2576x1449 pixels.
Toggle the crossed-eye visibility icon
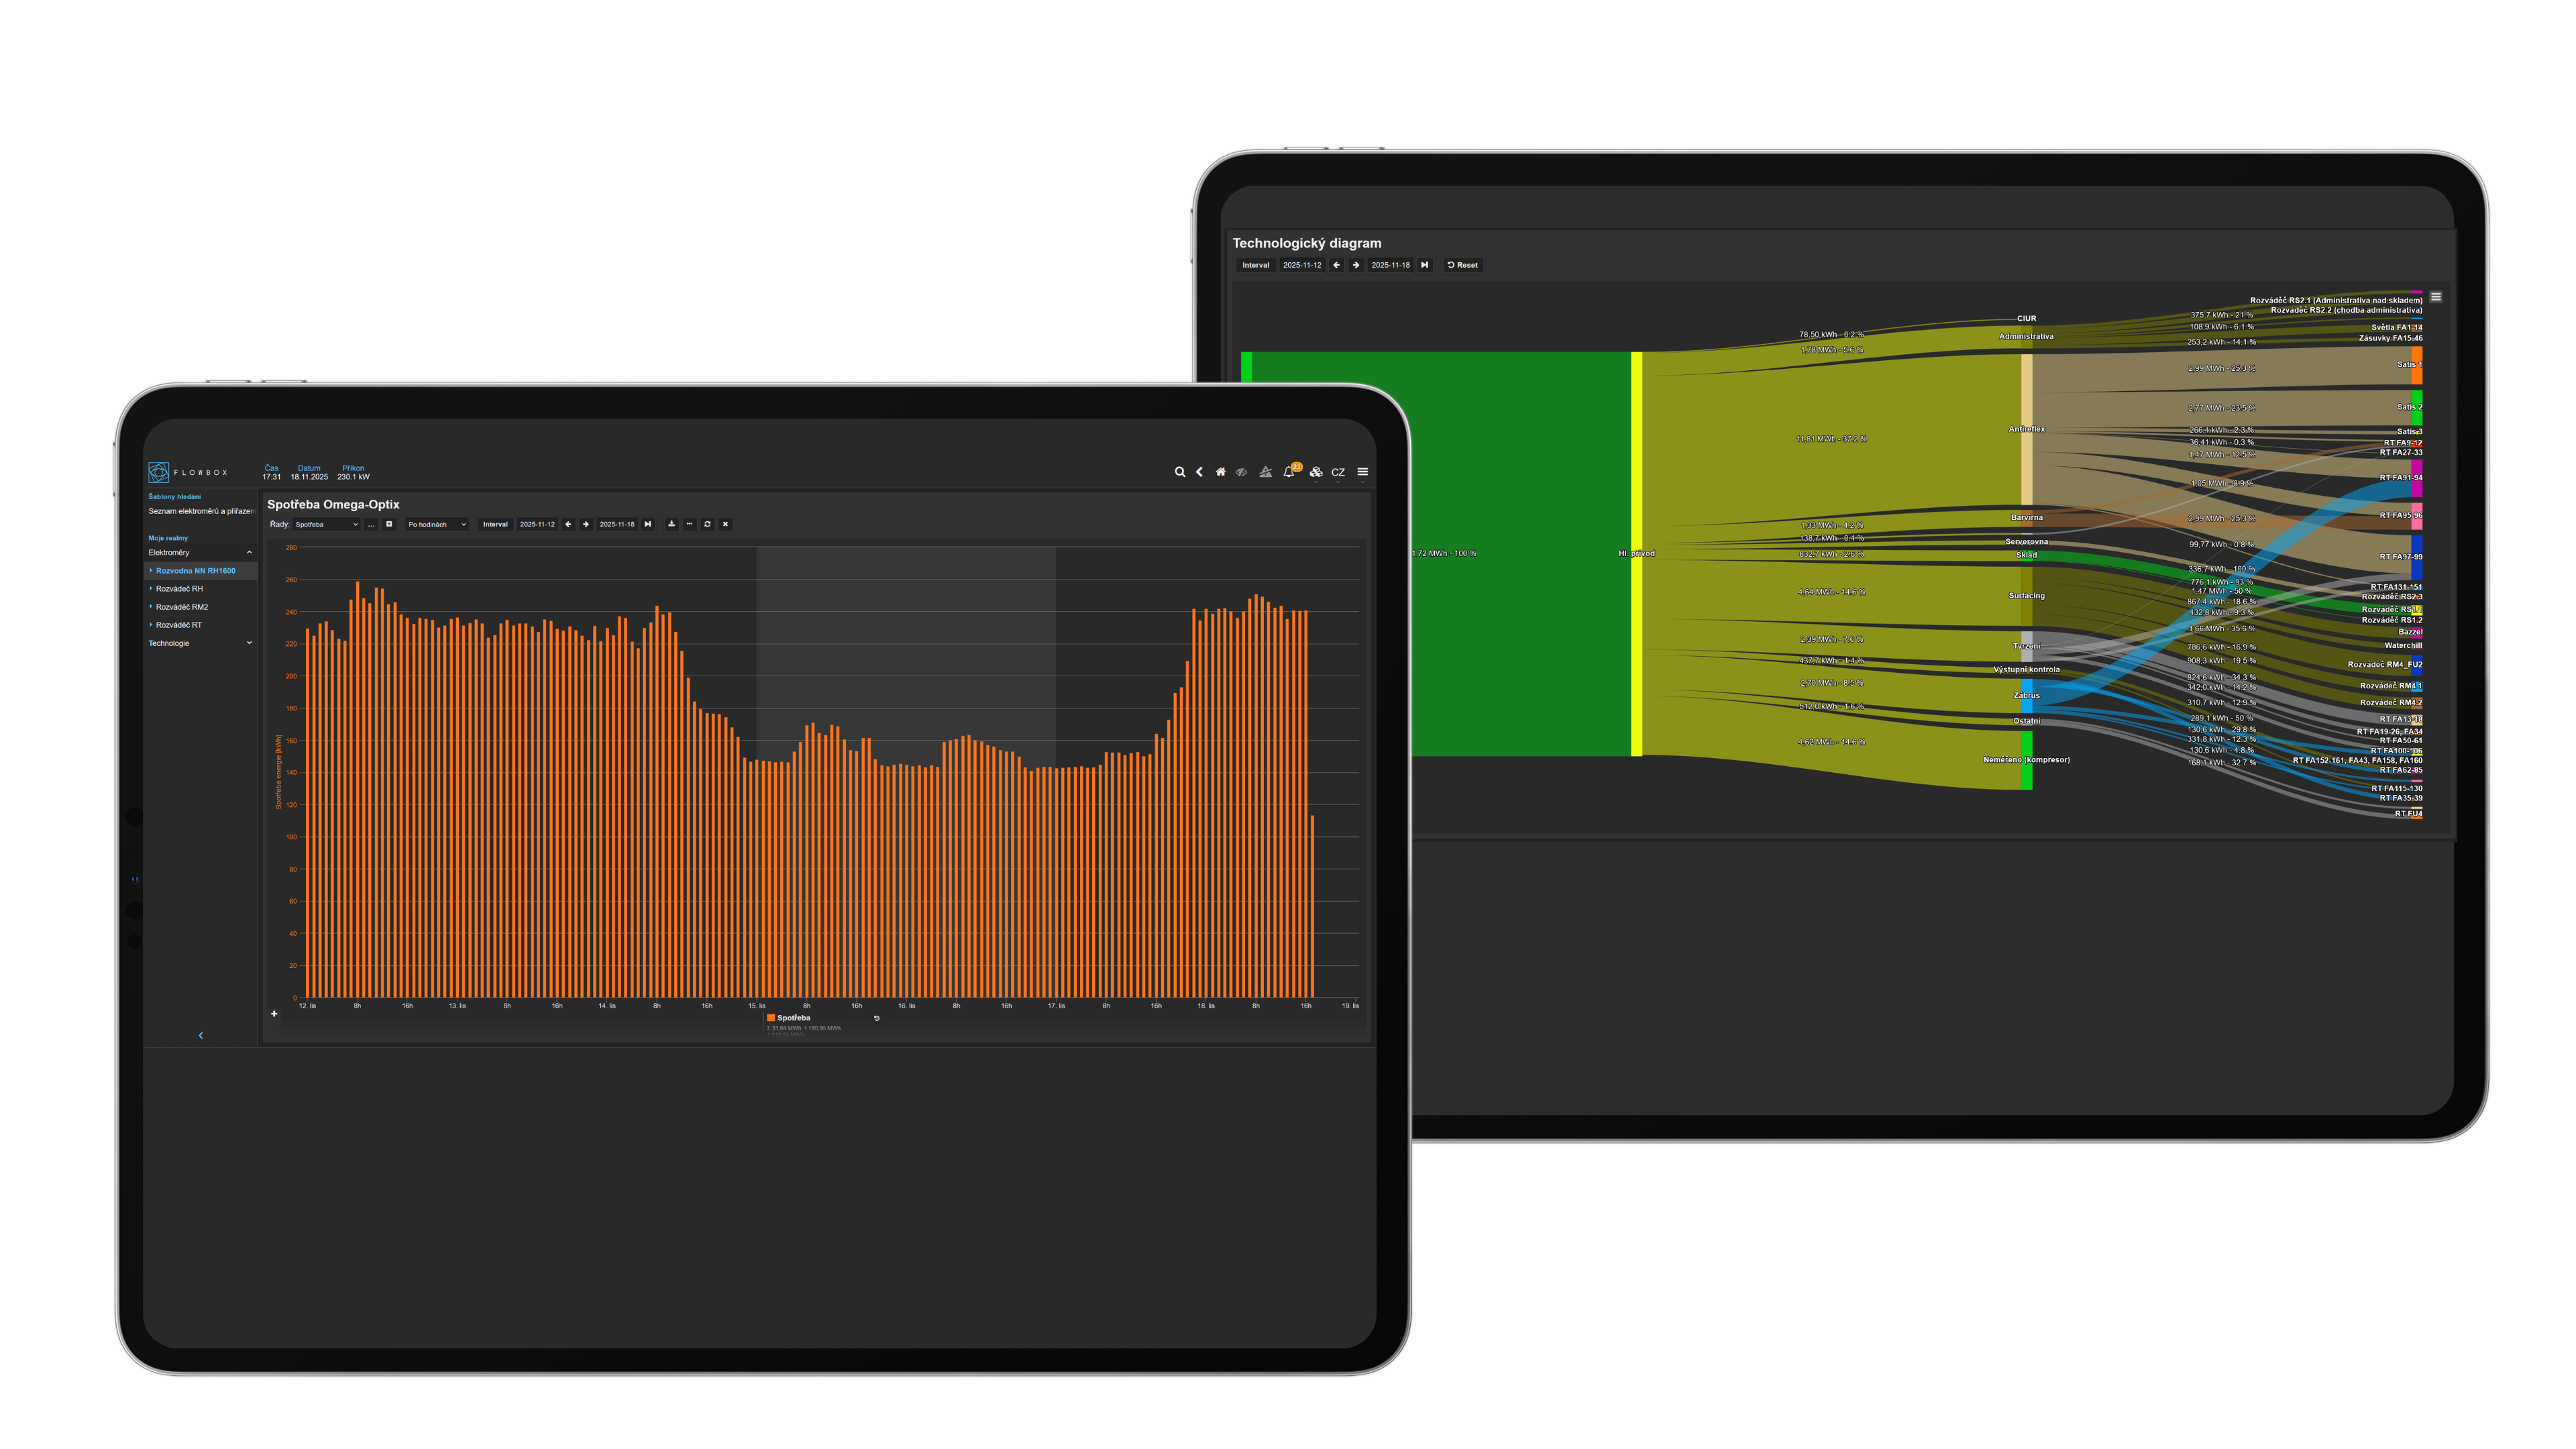click(1241, 472)
